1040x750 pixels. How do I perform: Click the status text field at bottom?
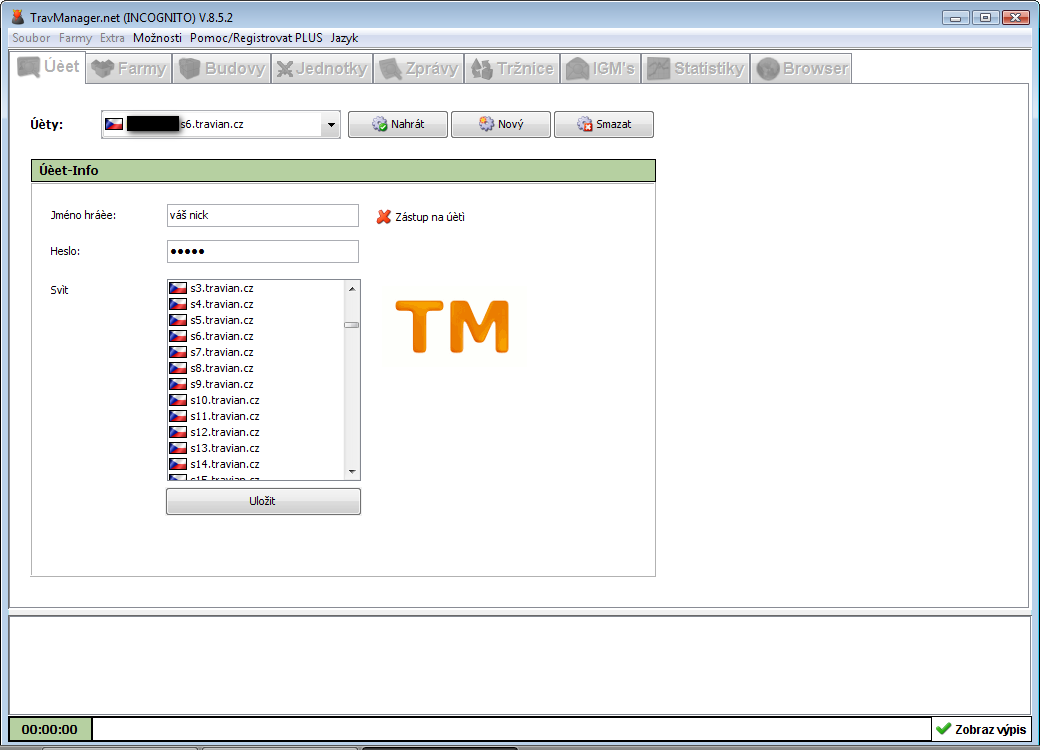(x=511, y=729)
